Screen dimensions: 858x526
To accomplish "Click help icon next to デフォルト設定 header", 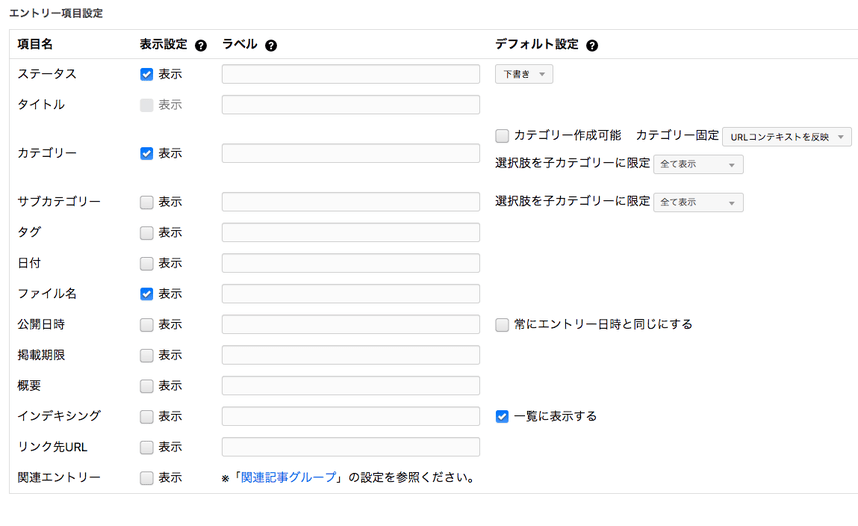I will [592, 46].
